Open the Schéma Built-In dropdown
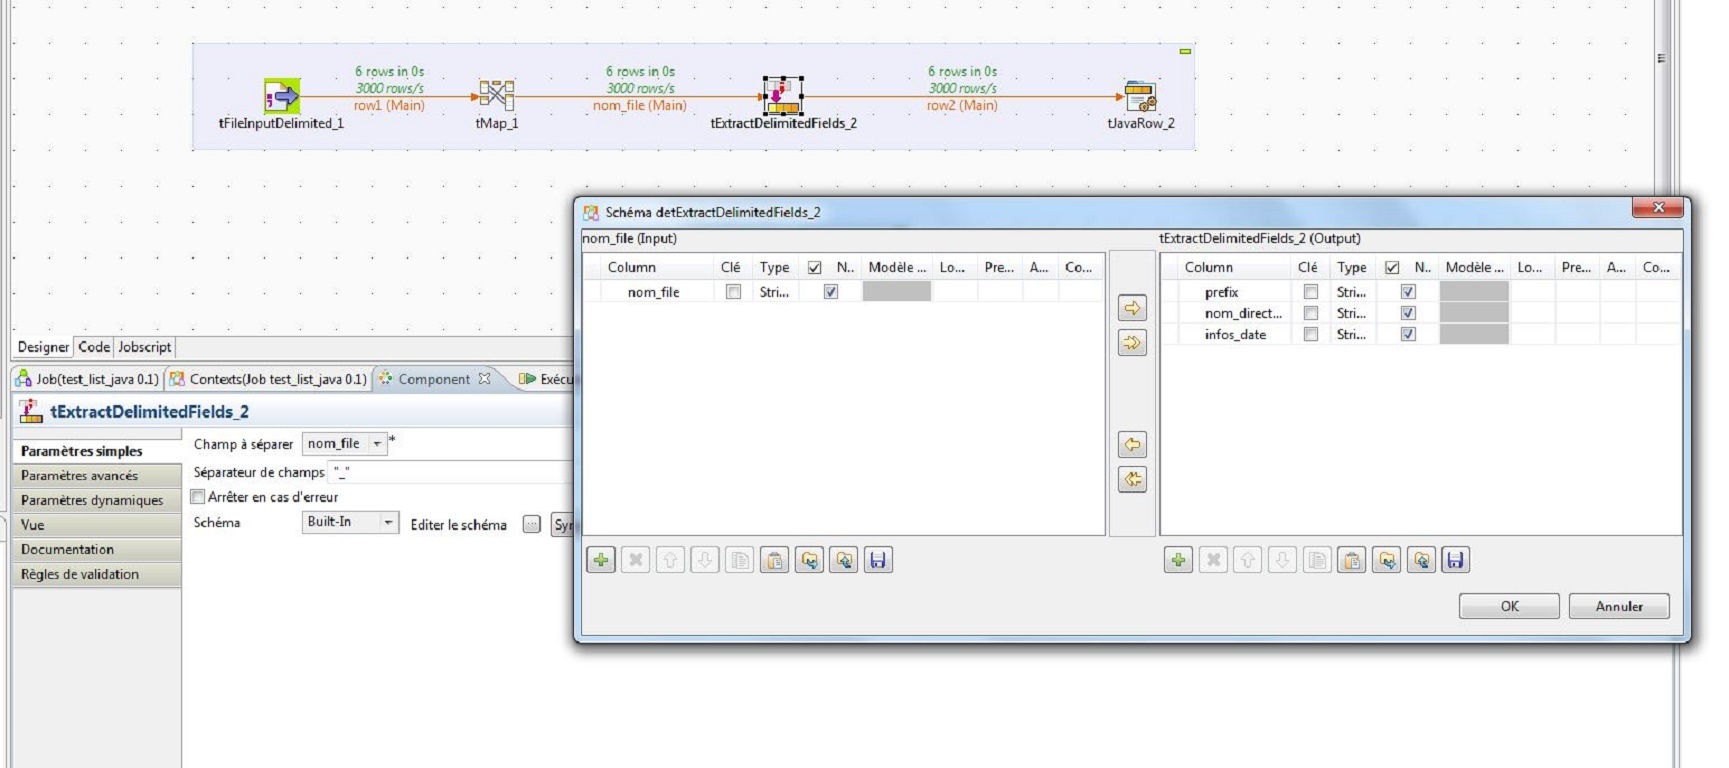The width and height of the screenshot is (1729, 768). click(388, 522)
